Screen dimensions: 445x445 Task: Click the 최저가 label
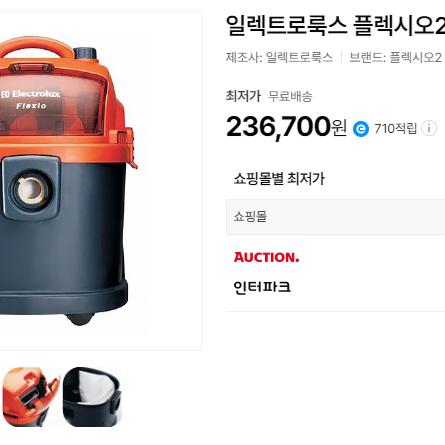243,96
